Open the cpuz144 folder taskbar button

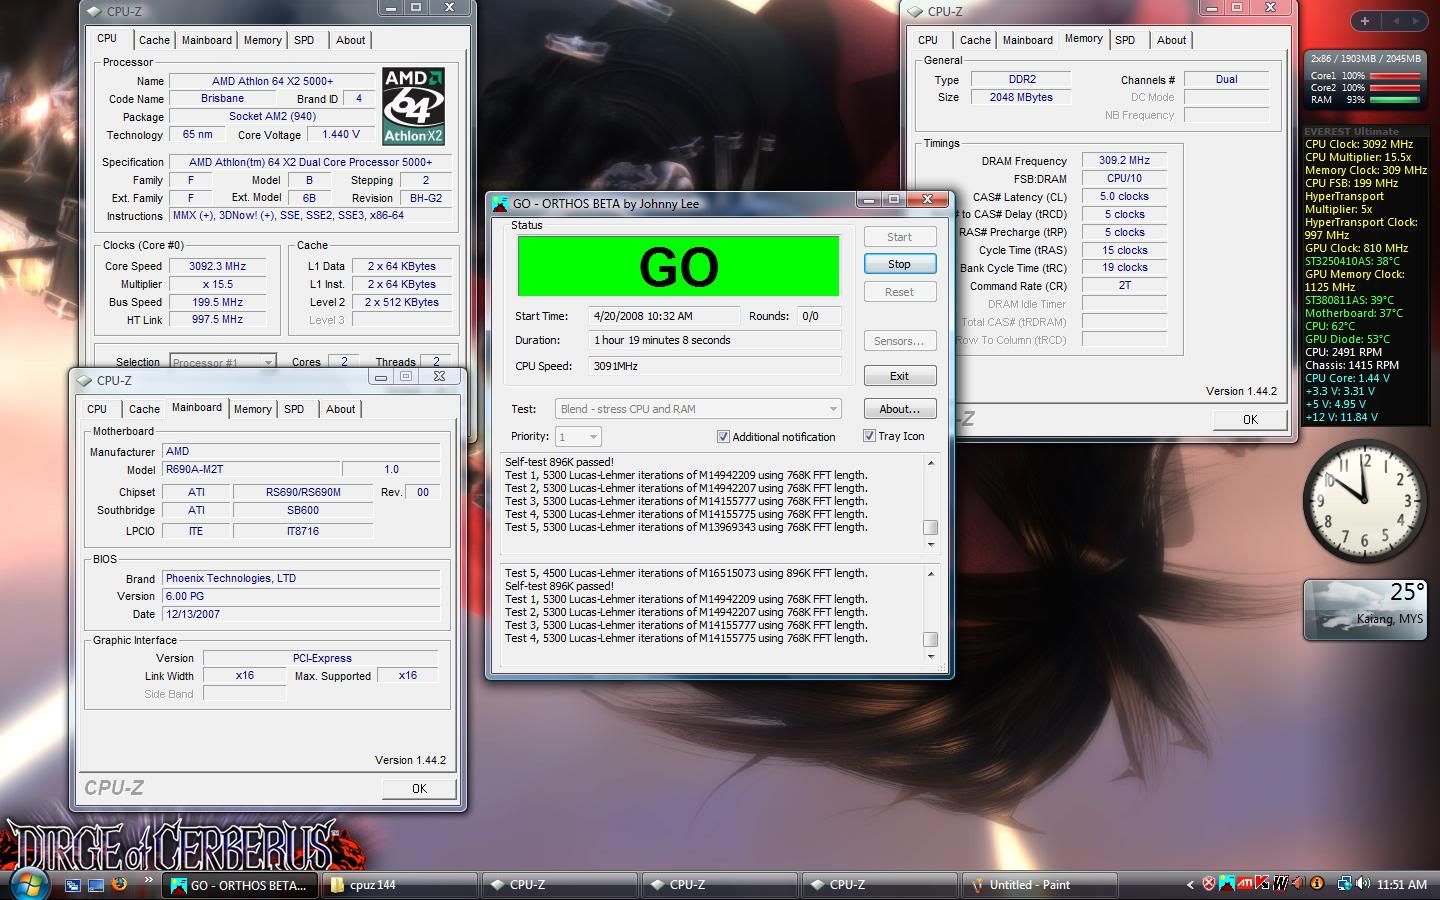(x=400, y=885)
